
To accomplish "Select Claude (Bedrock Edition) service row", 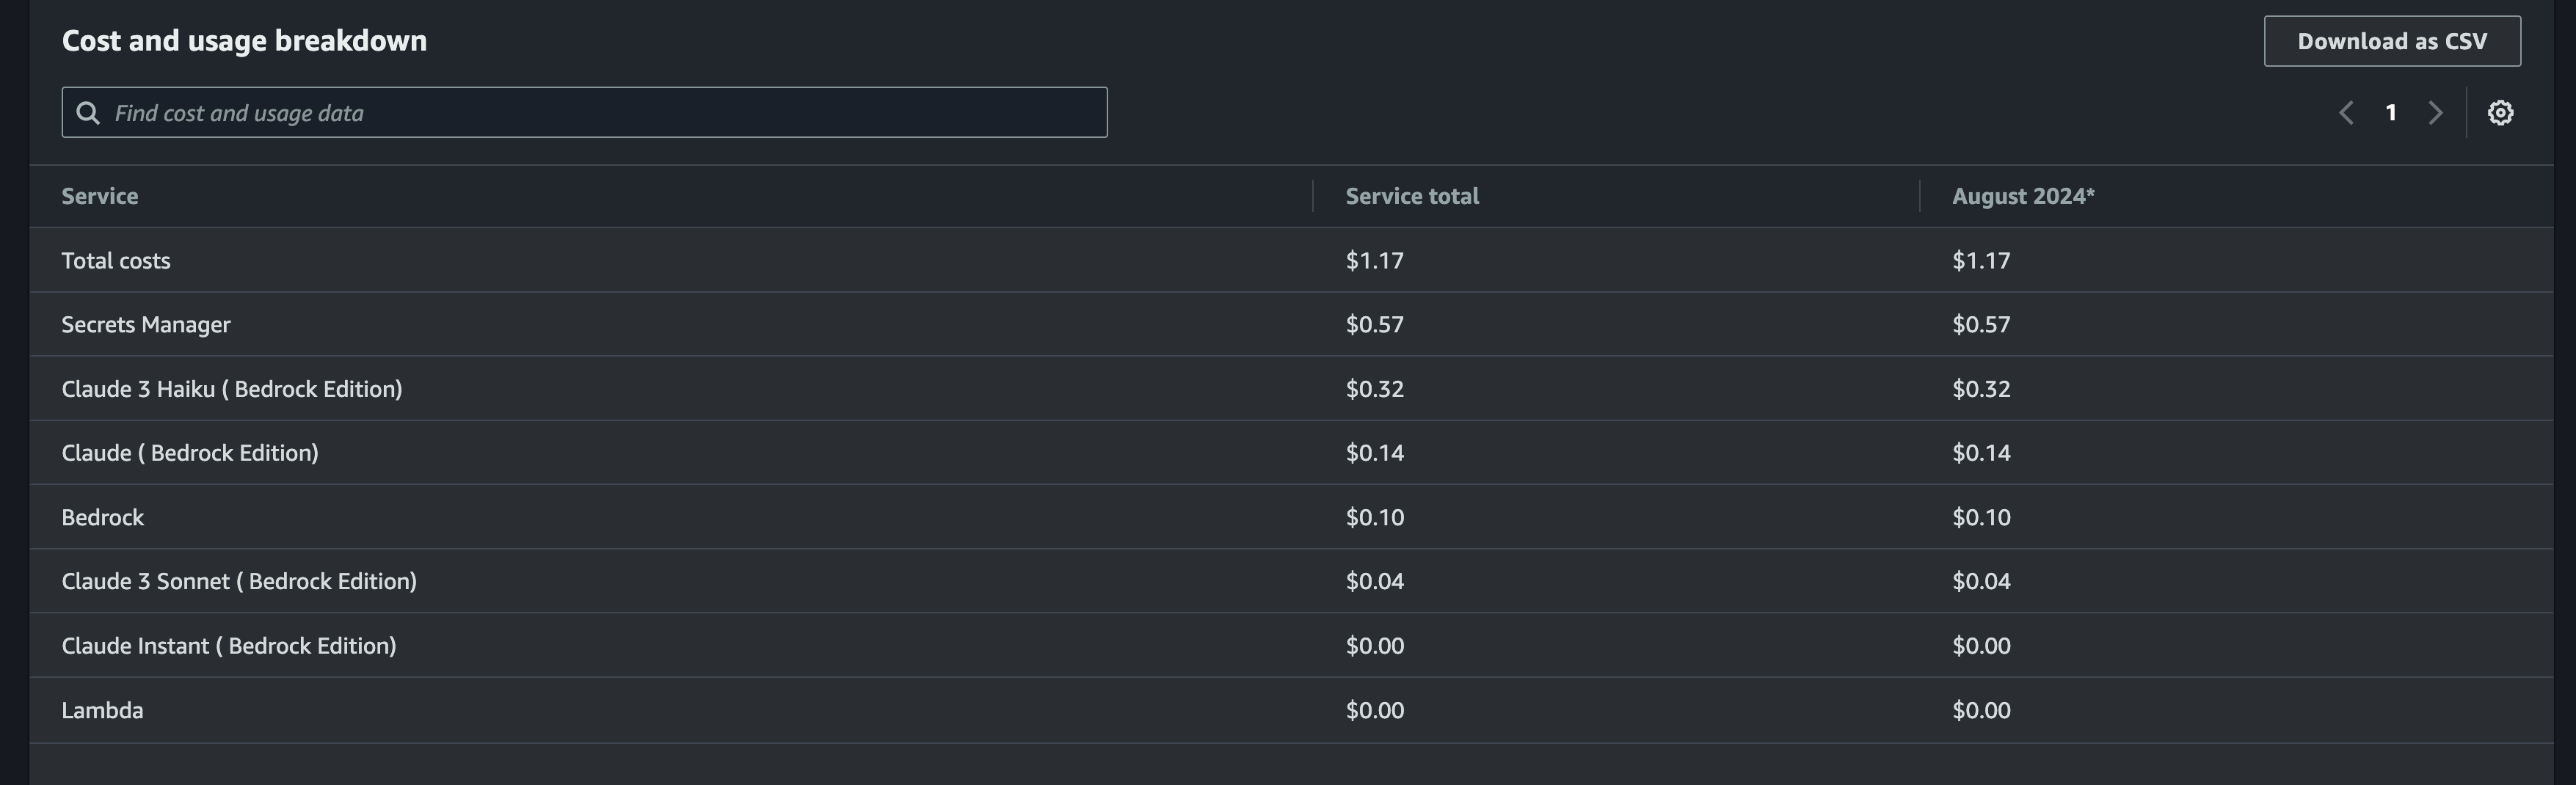I will click(1291, 452).
